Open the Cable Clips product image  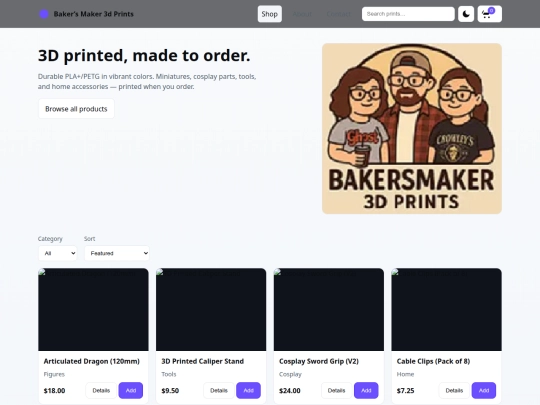(x=447, y=310)
